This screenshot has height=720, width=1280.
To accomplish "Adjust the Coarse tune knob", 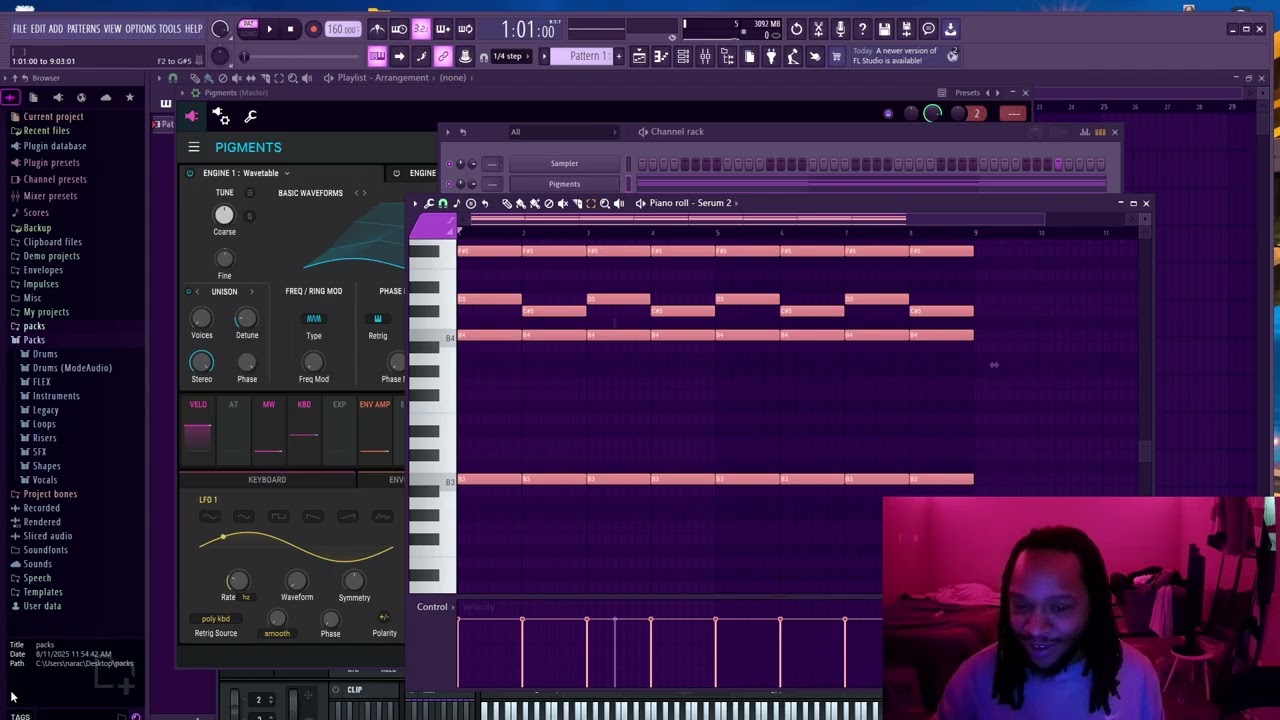I will coord(224,214).
